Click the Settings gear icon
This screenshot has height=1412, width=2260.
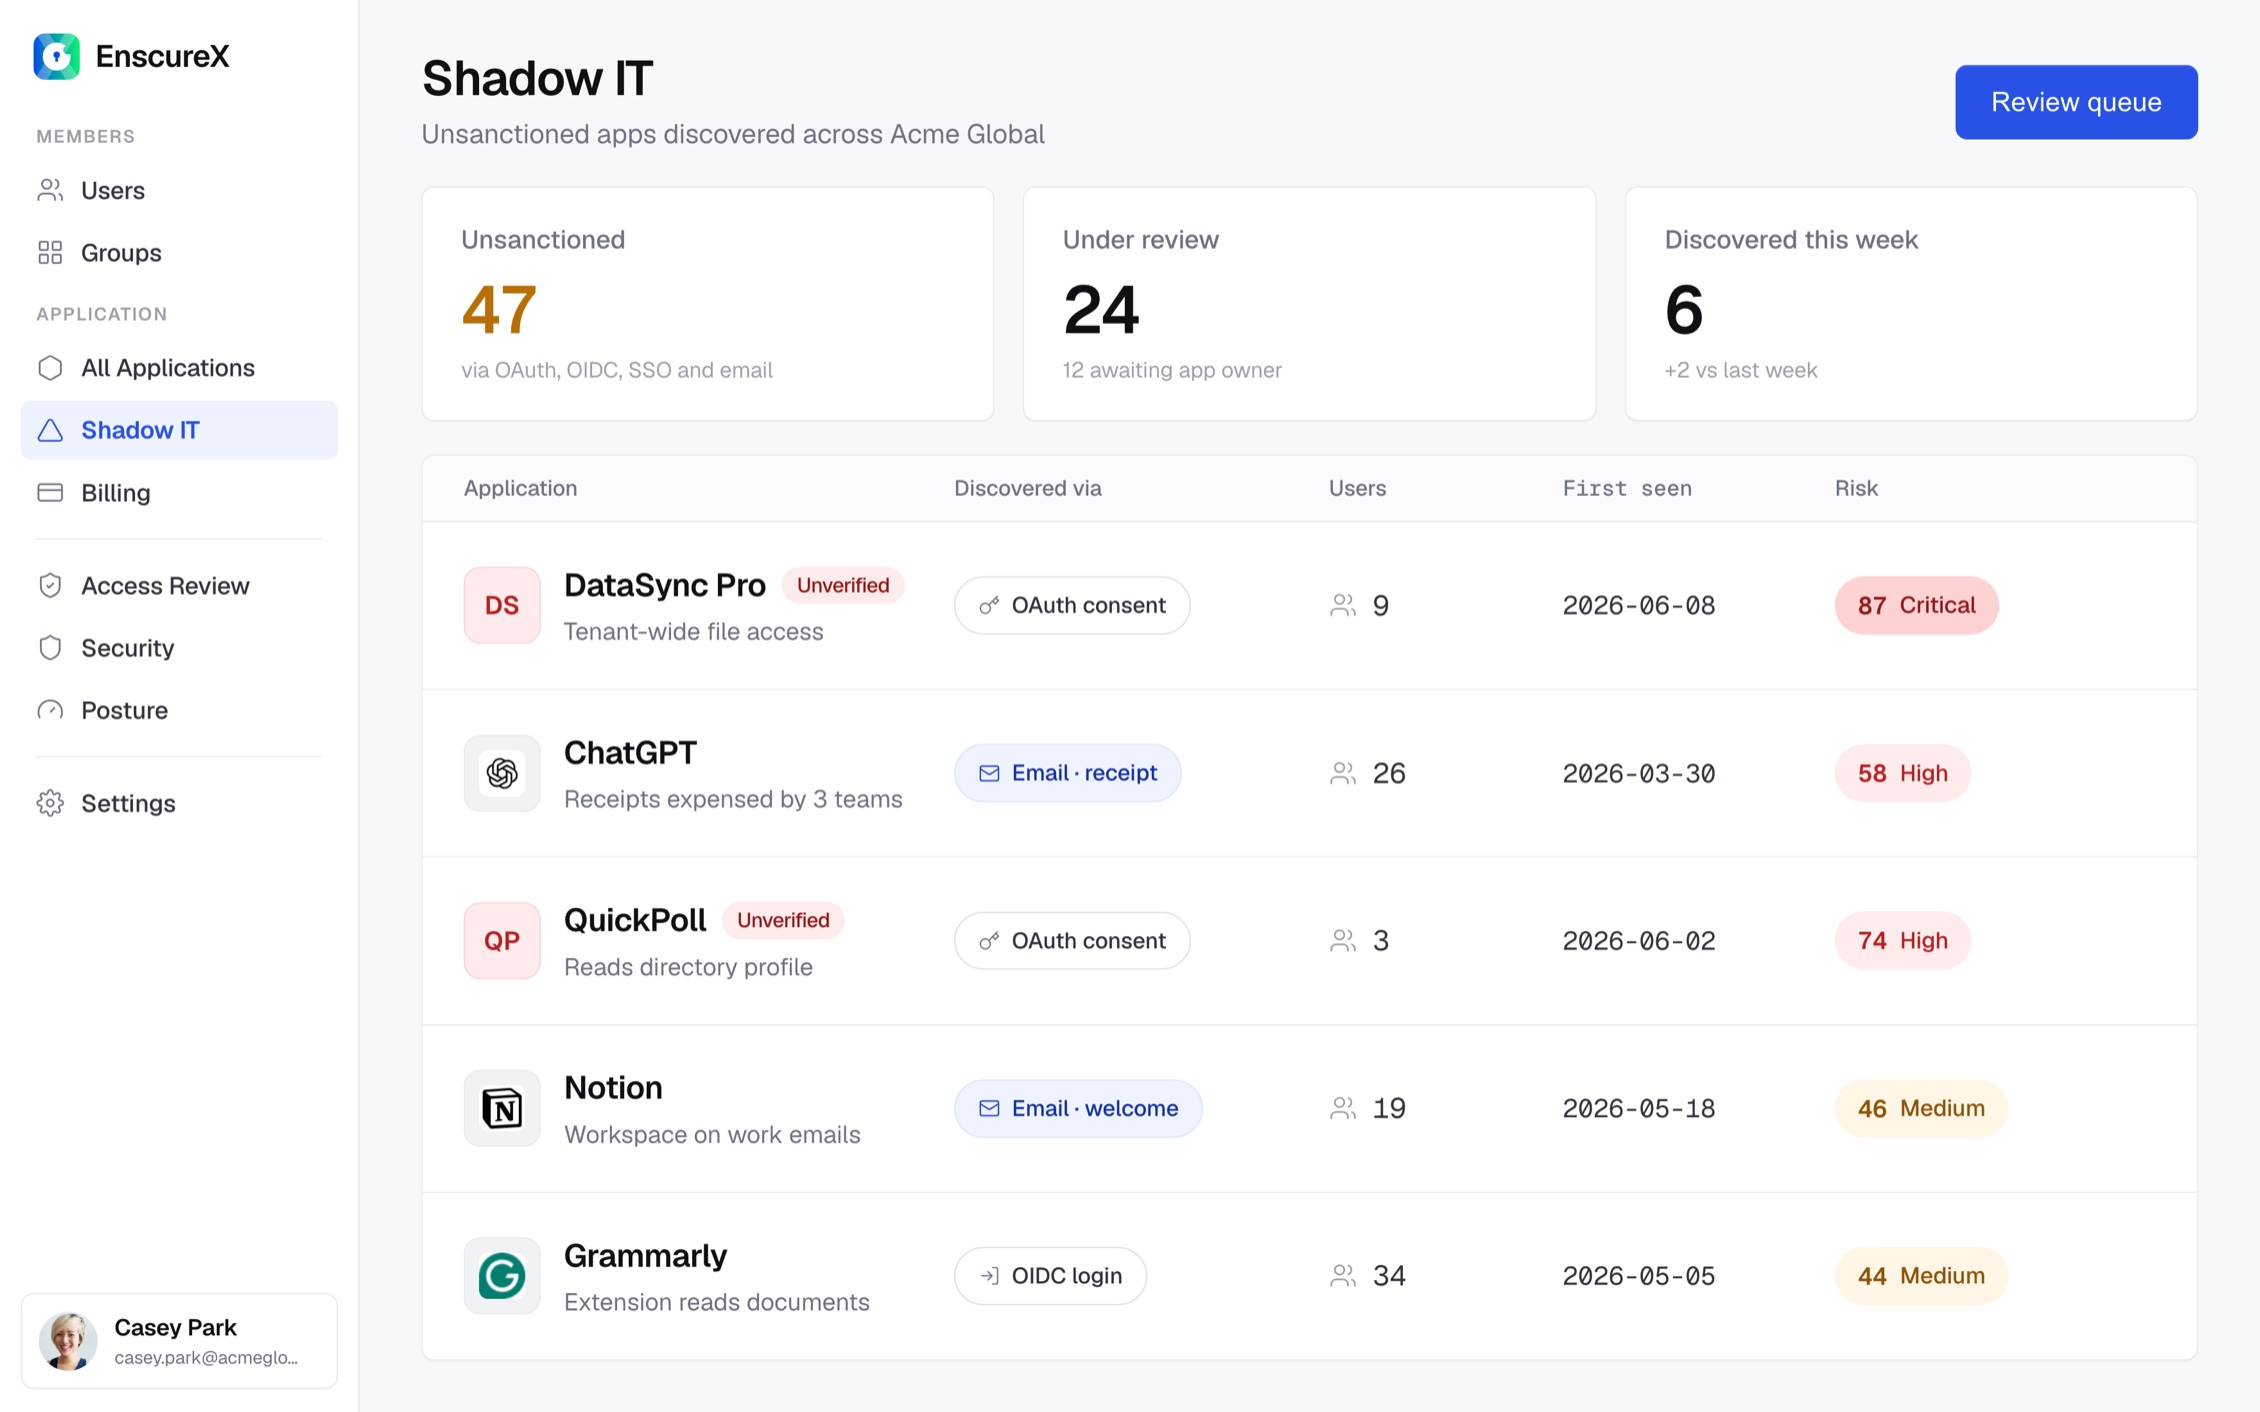50,803
